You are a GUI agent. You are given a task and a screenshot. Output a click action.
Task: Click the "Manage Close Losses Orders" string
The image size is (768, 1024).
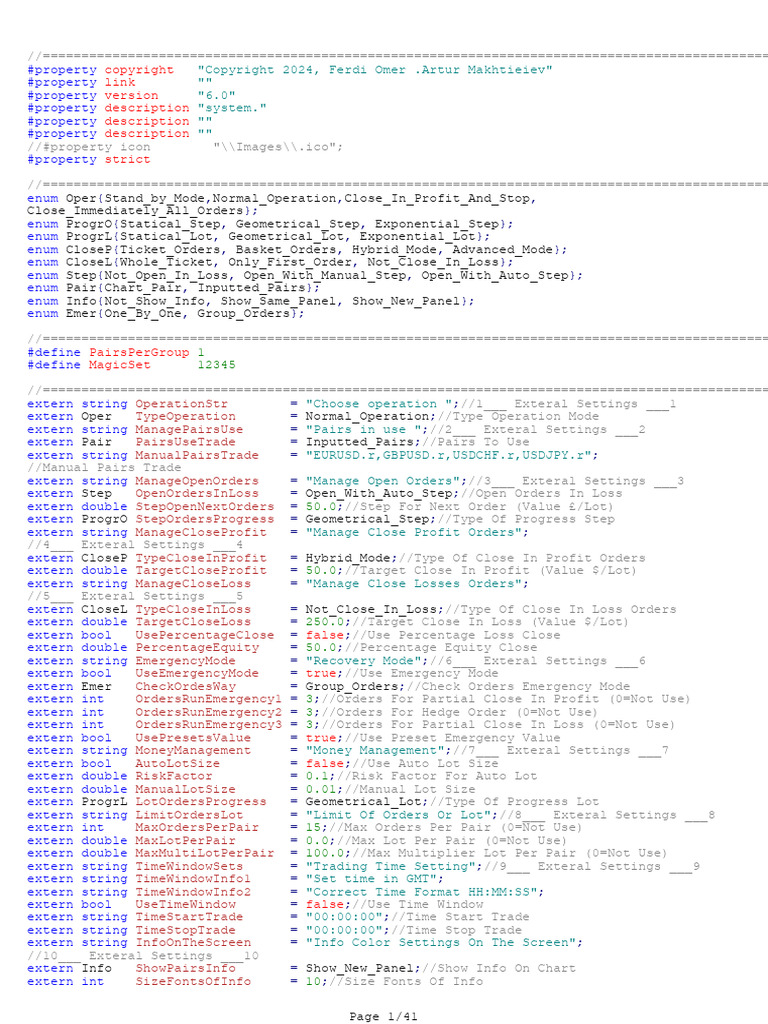[413, 584]
